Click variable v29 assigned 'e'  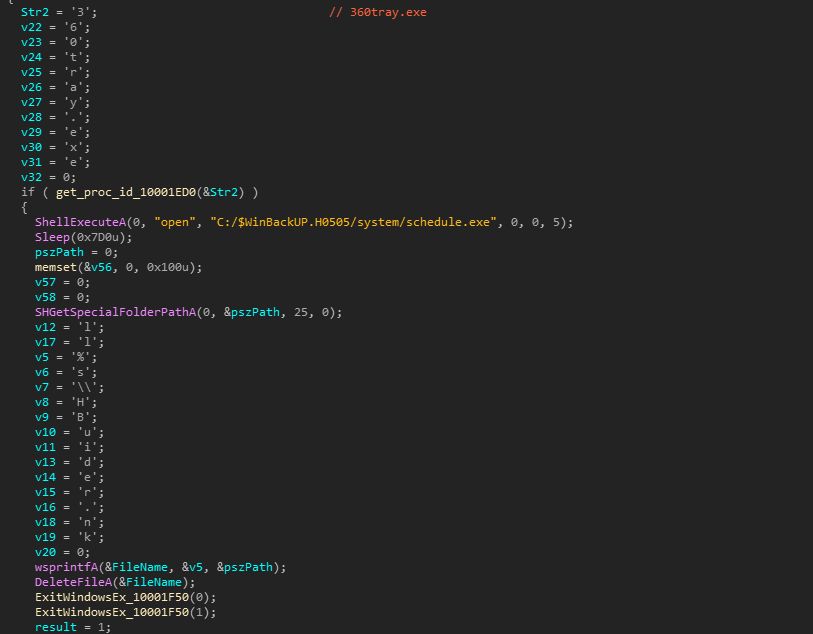[x=31, y=132]
